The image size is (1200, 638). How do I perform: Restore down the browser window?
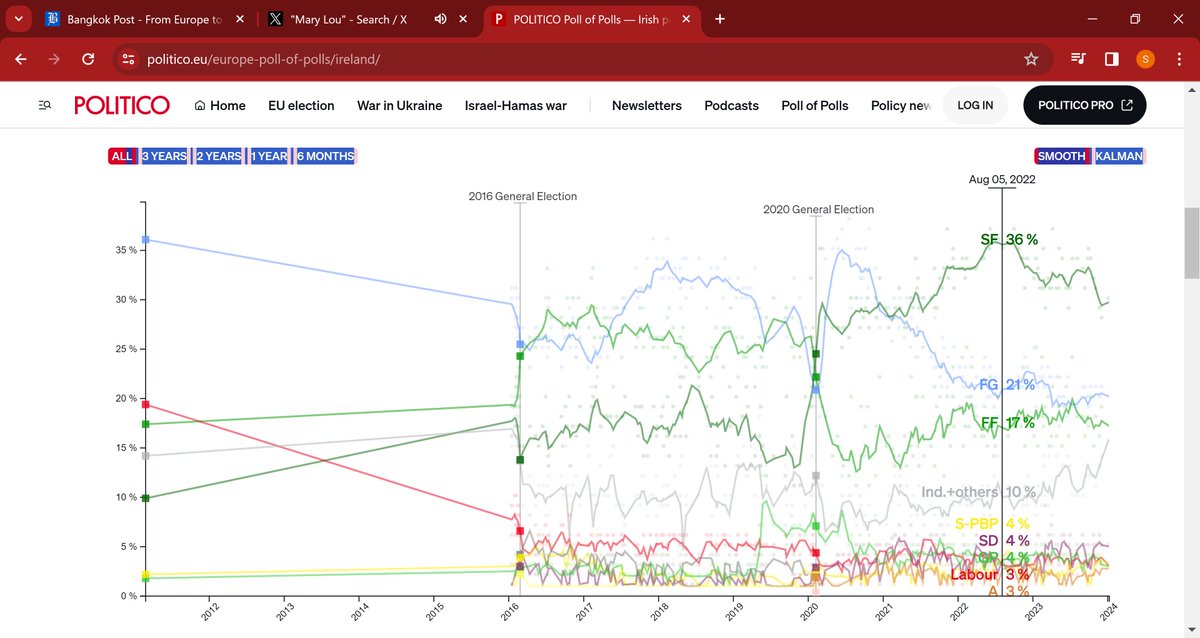coord(1135,19)
